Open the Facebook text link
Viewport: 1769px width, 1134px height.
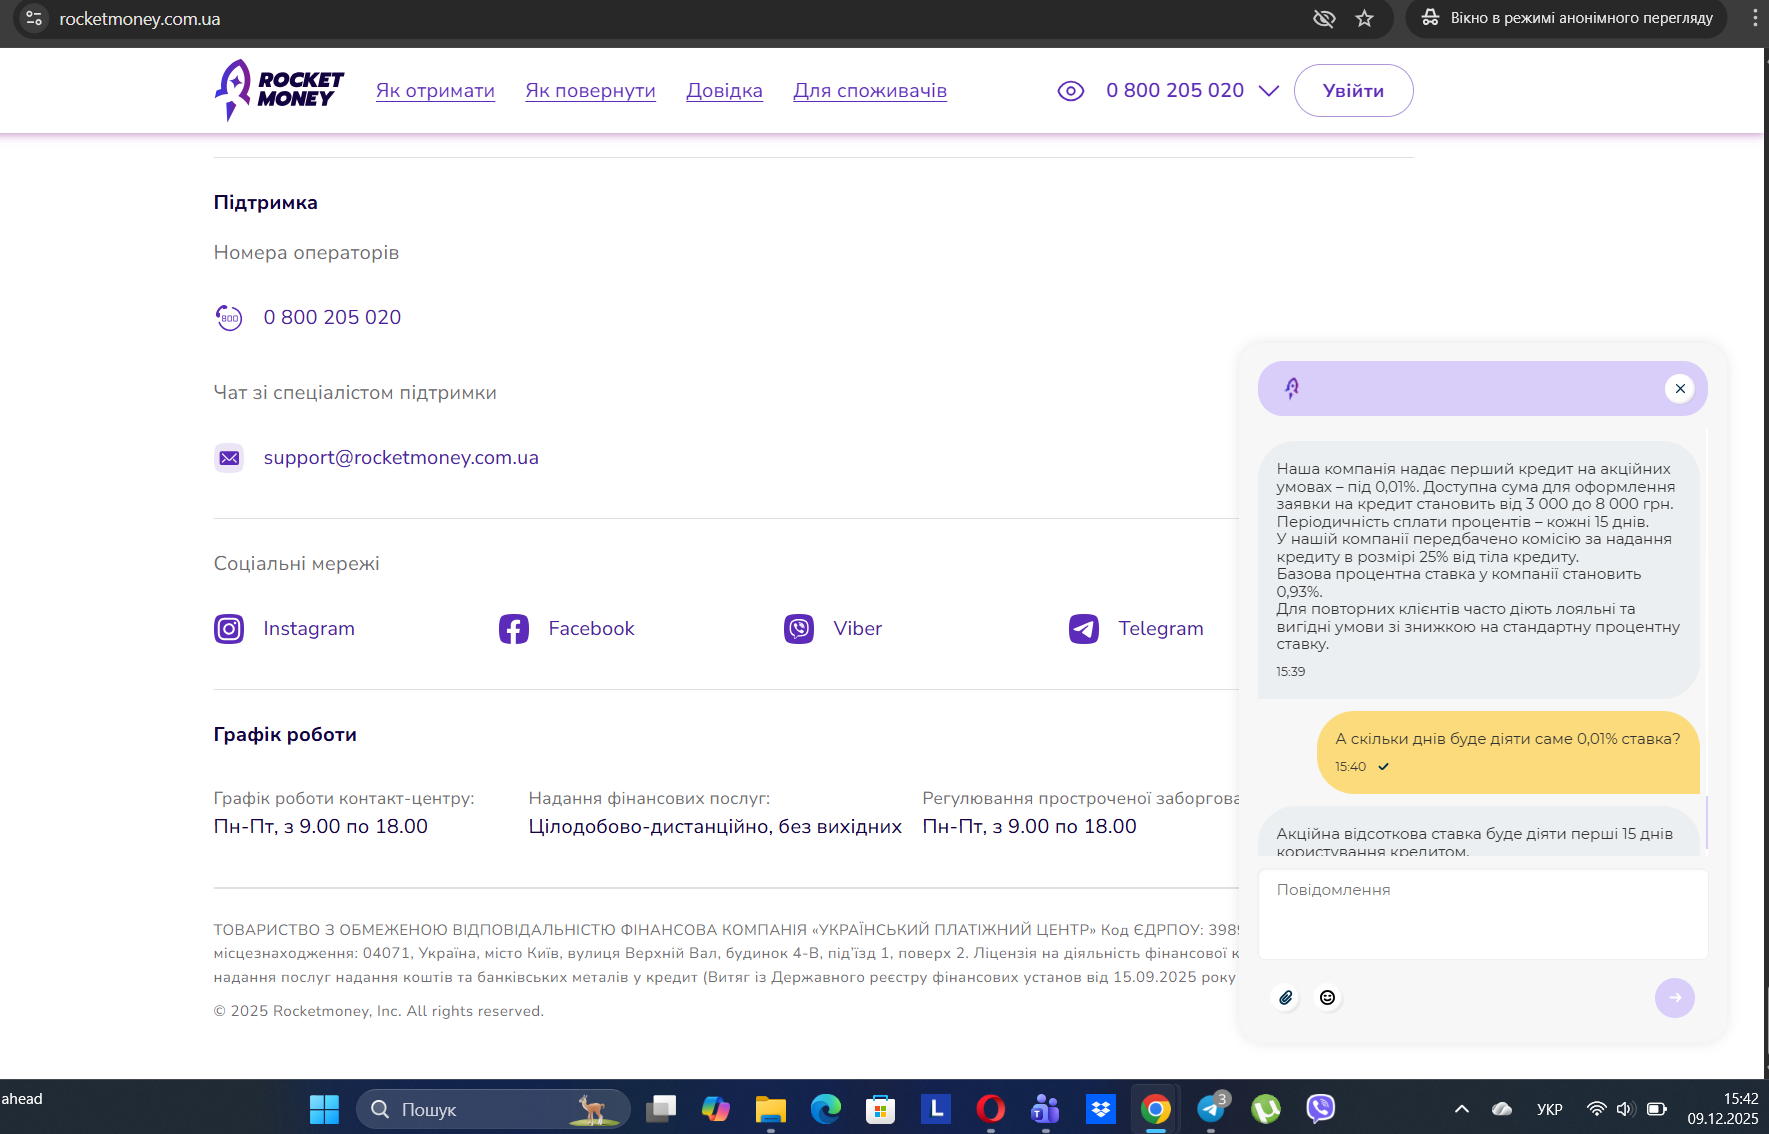coord(591,628)
